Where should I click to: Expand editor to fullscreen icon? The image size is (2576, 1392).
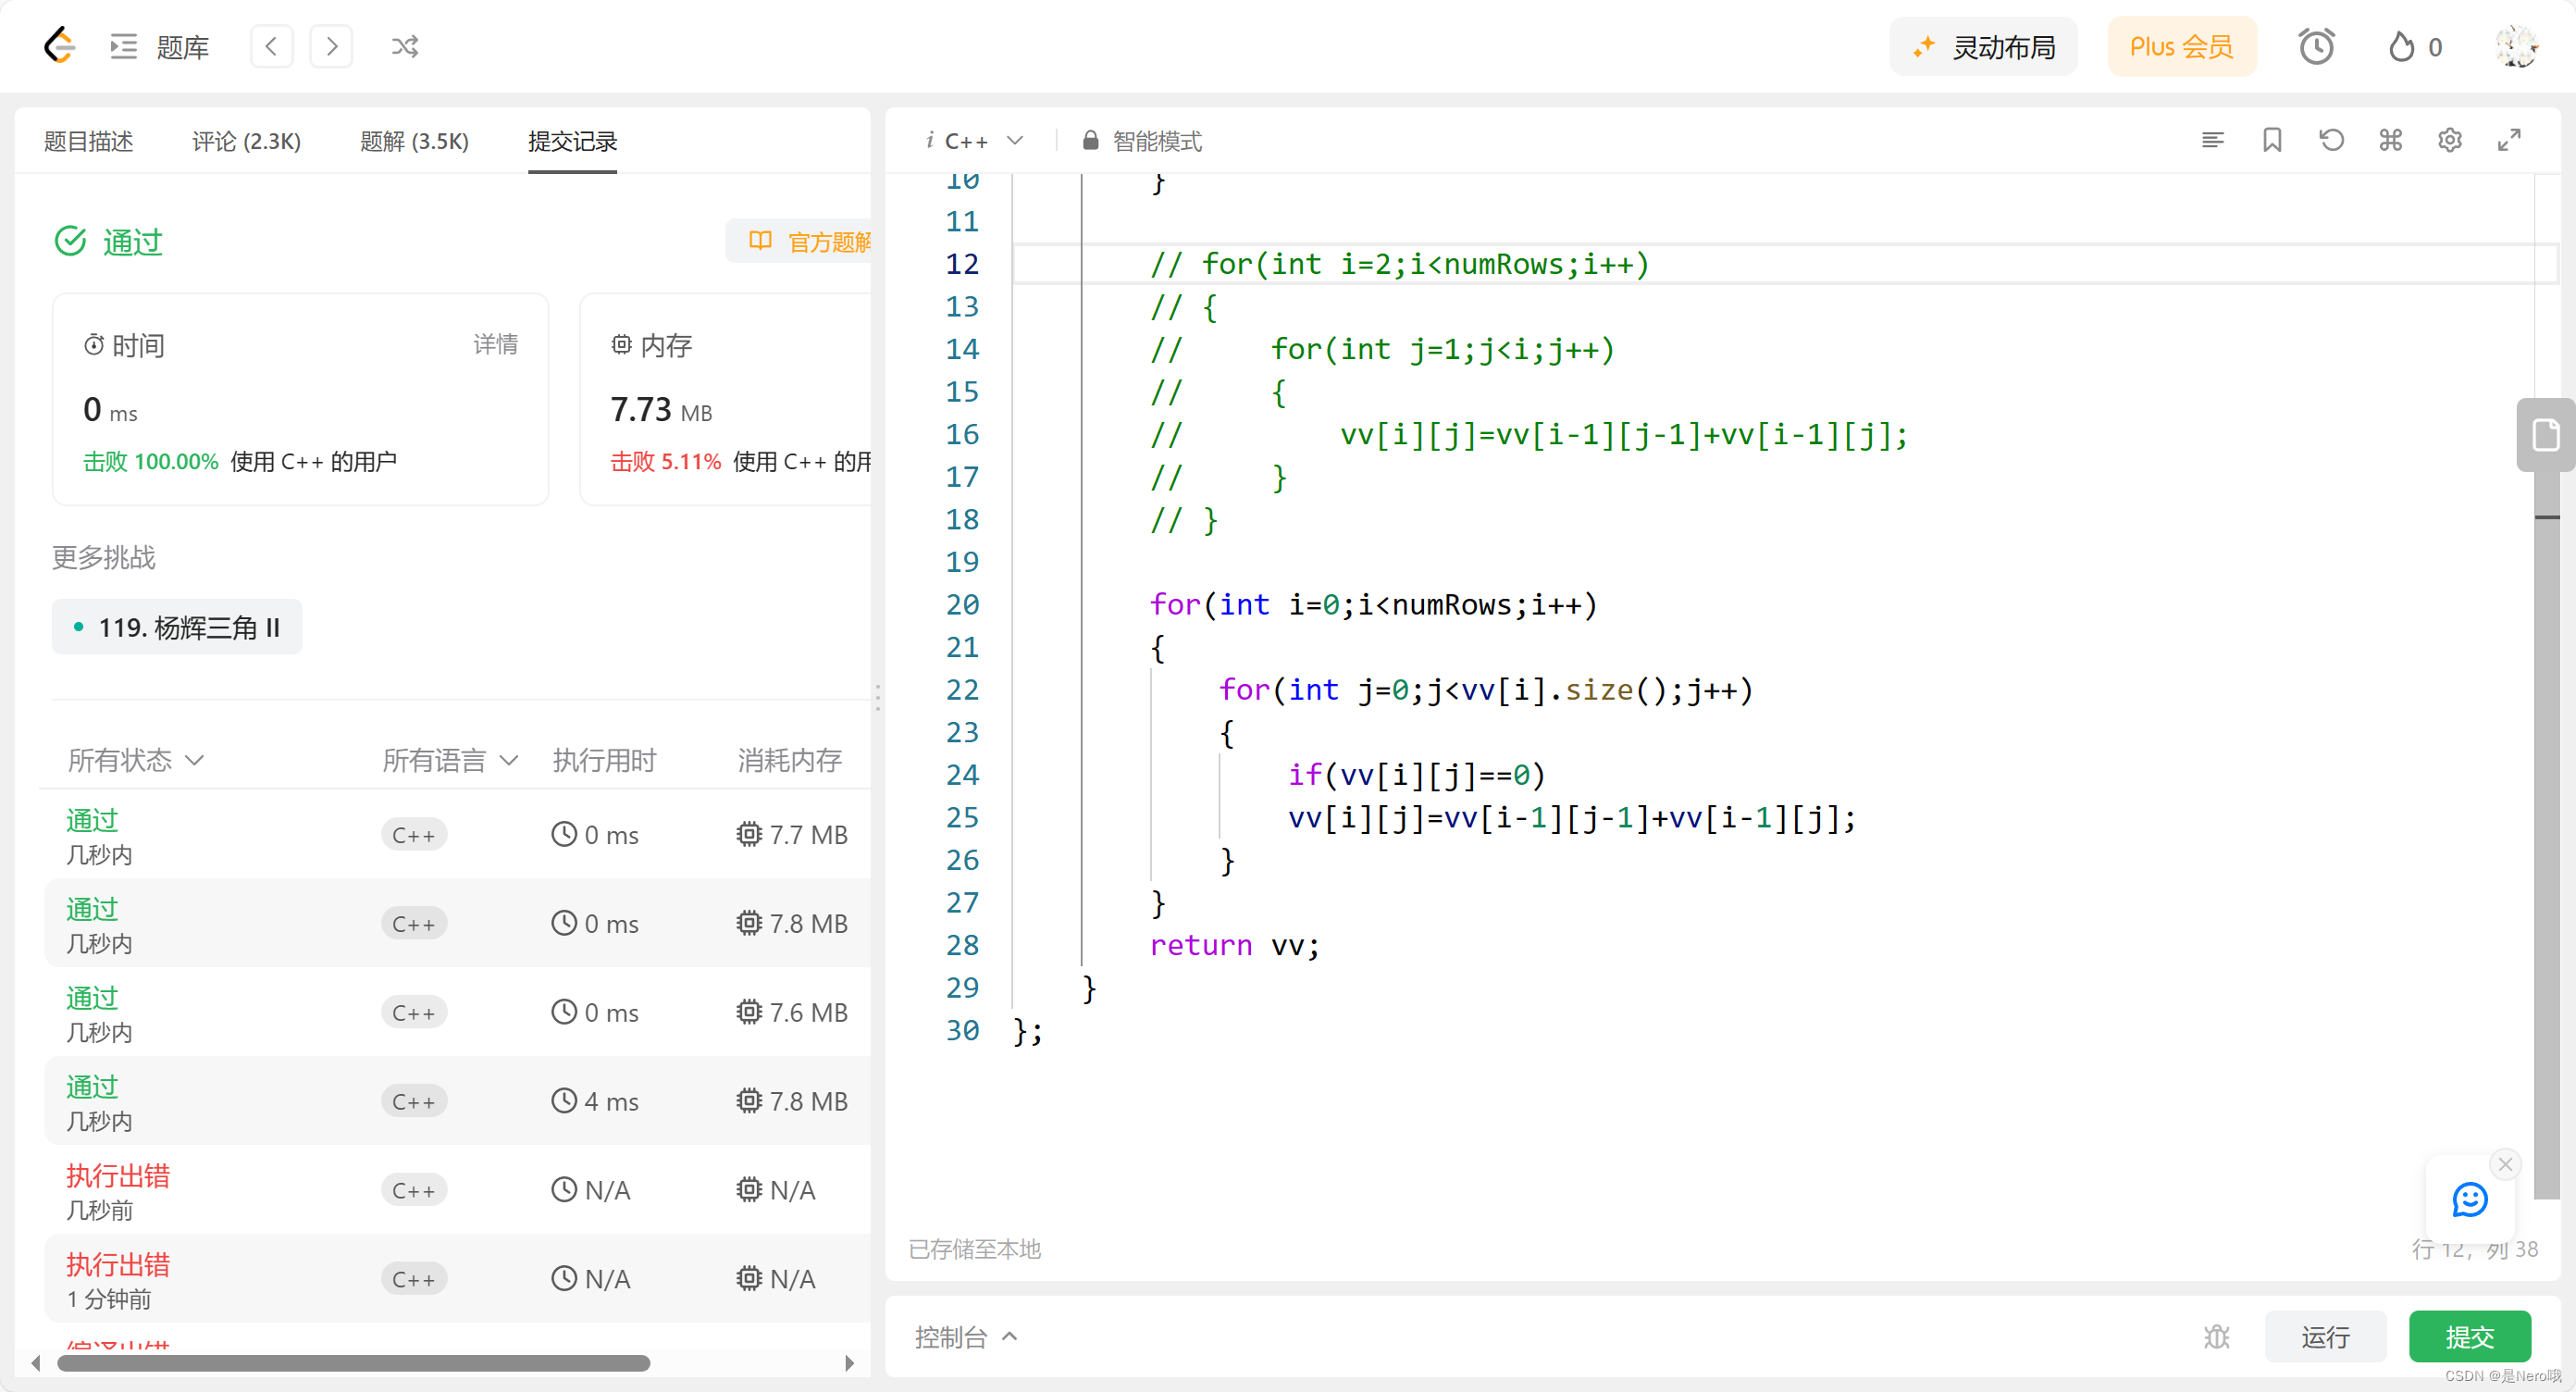coord(2509,140)
